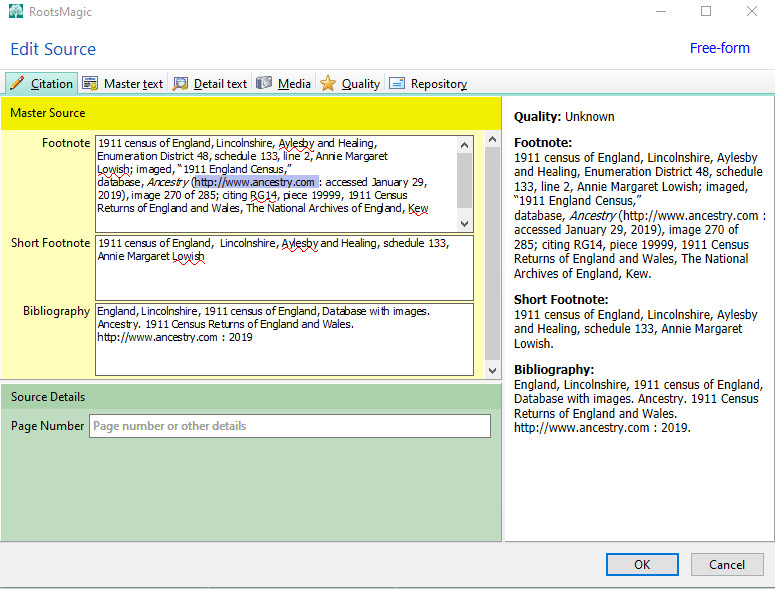Click the Master Source panel scroll-down arrow
Image resolution: width=775 pixels, height=589 pixels.
[x=492, y=370]
